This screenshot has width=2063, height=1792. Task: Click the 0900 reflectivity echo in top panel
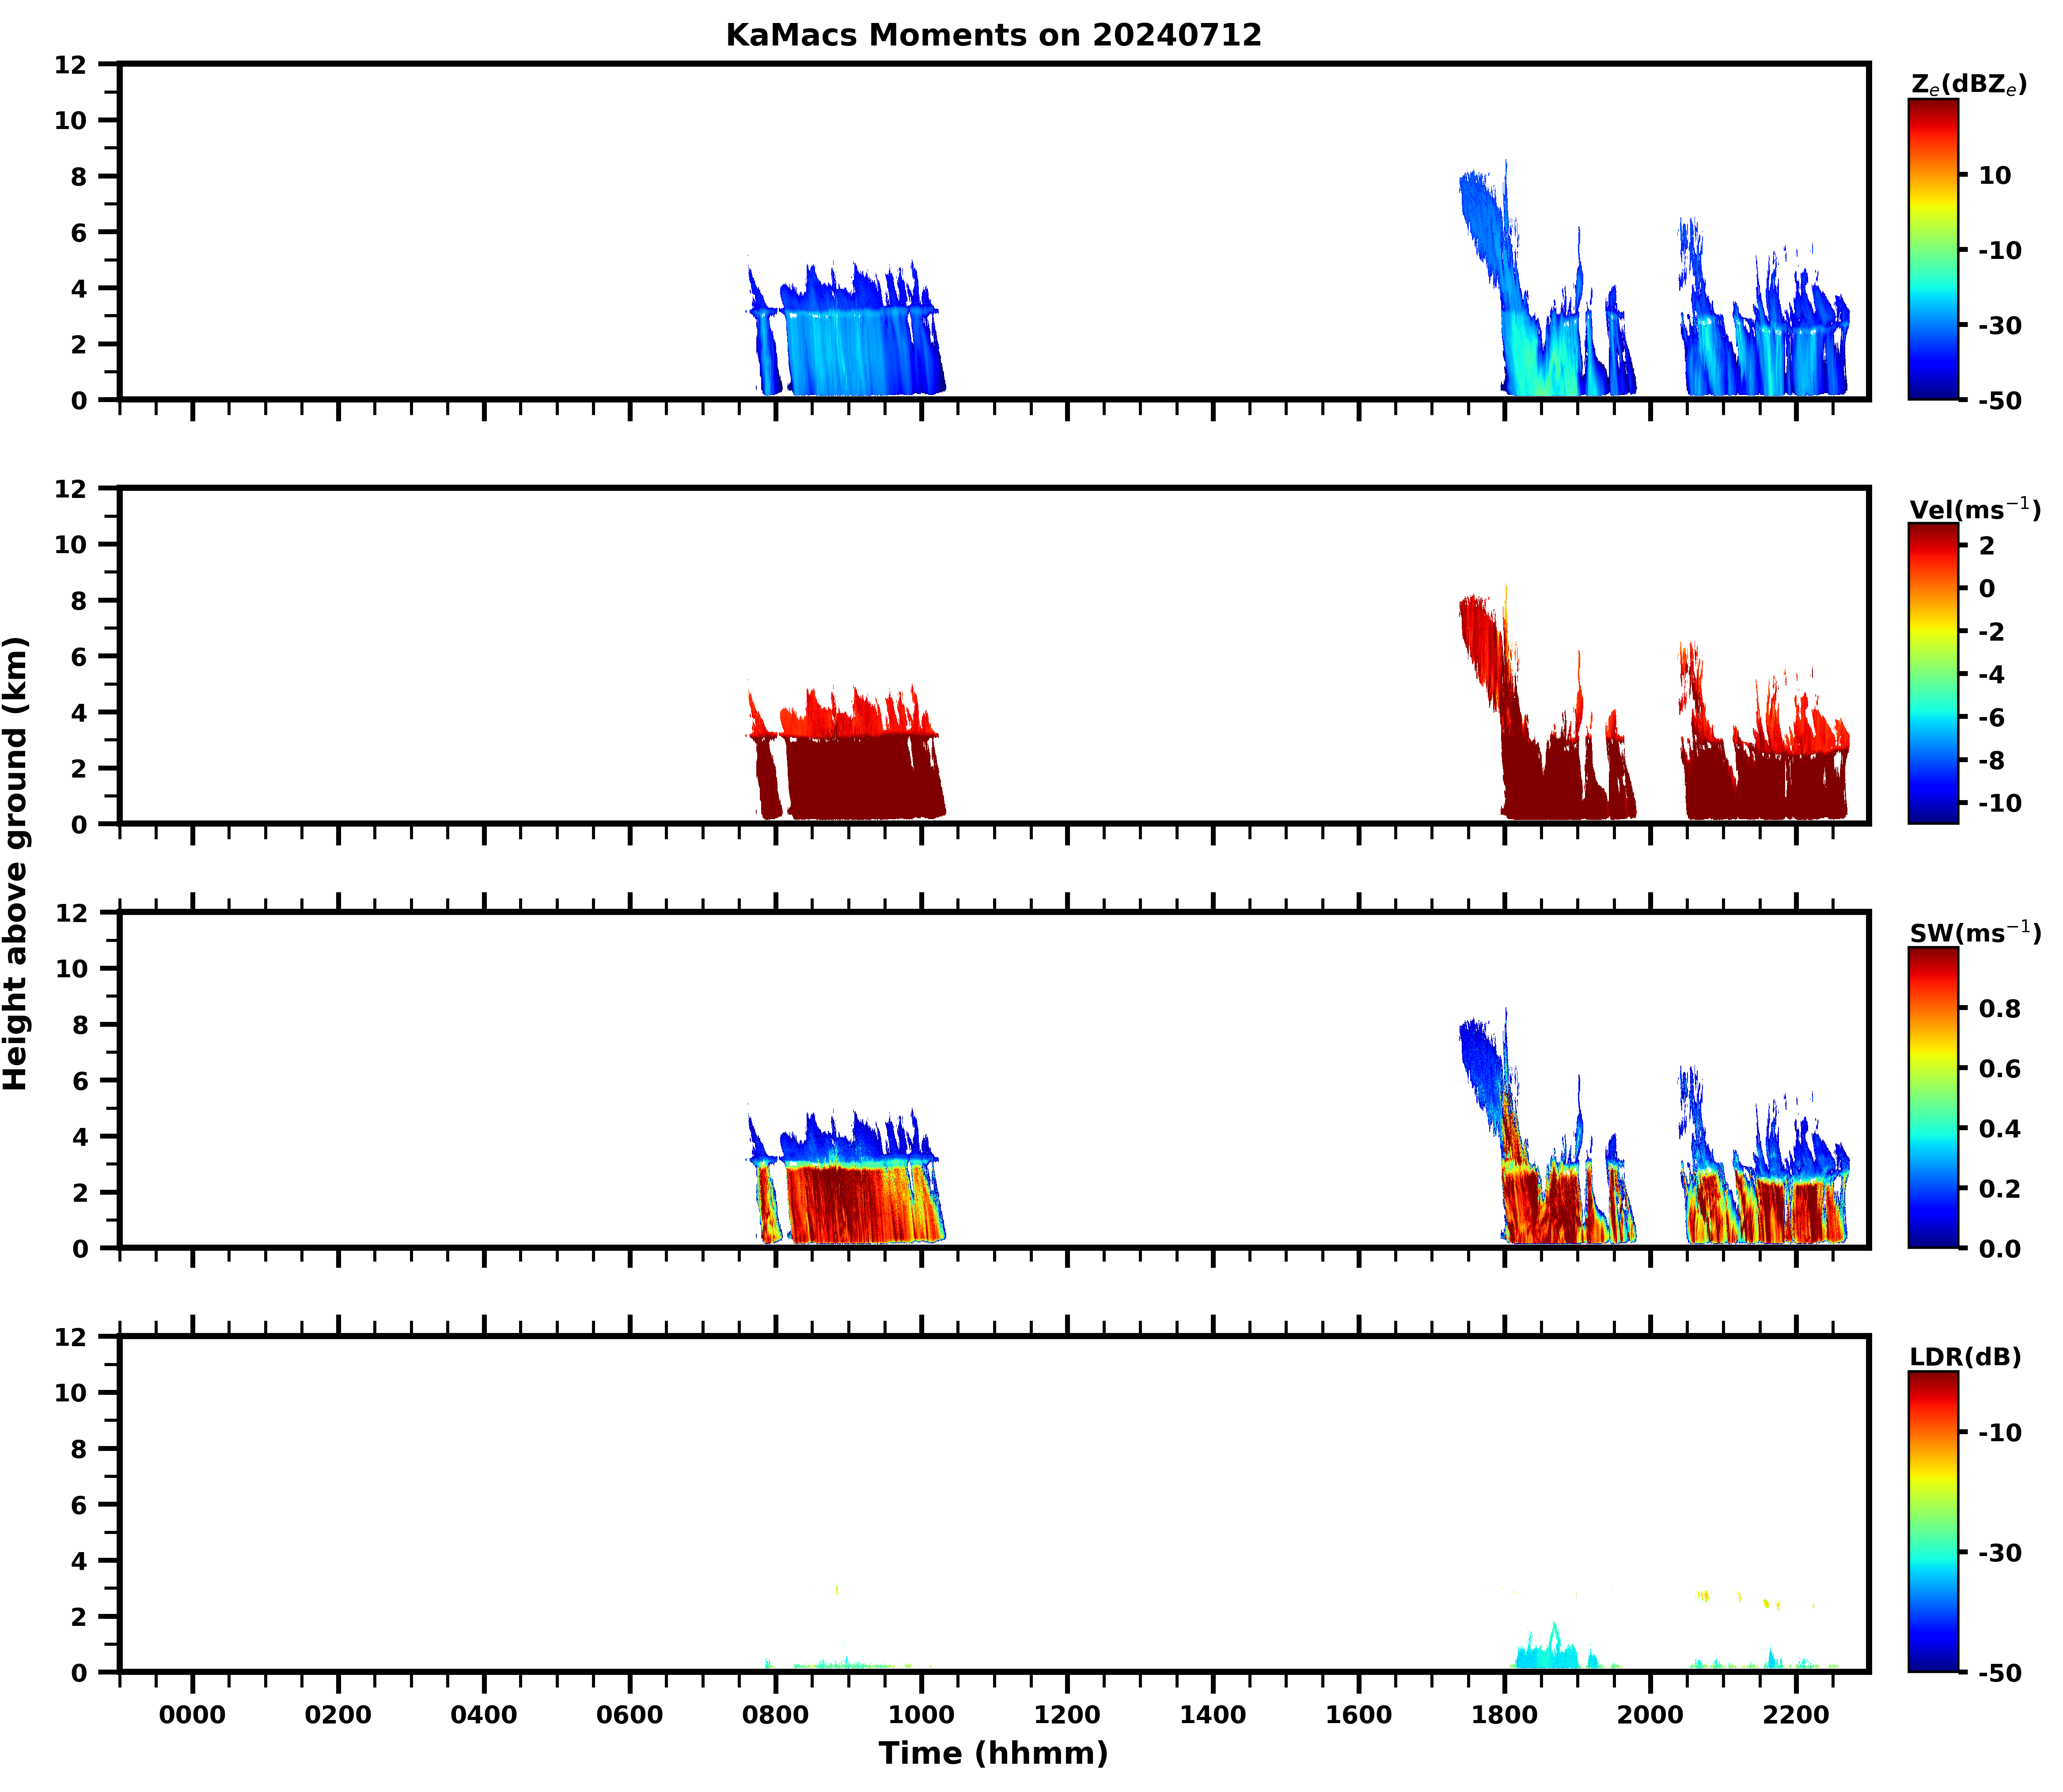tap(850, 350)
